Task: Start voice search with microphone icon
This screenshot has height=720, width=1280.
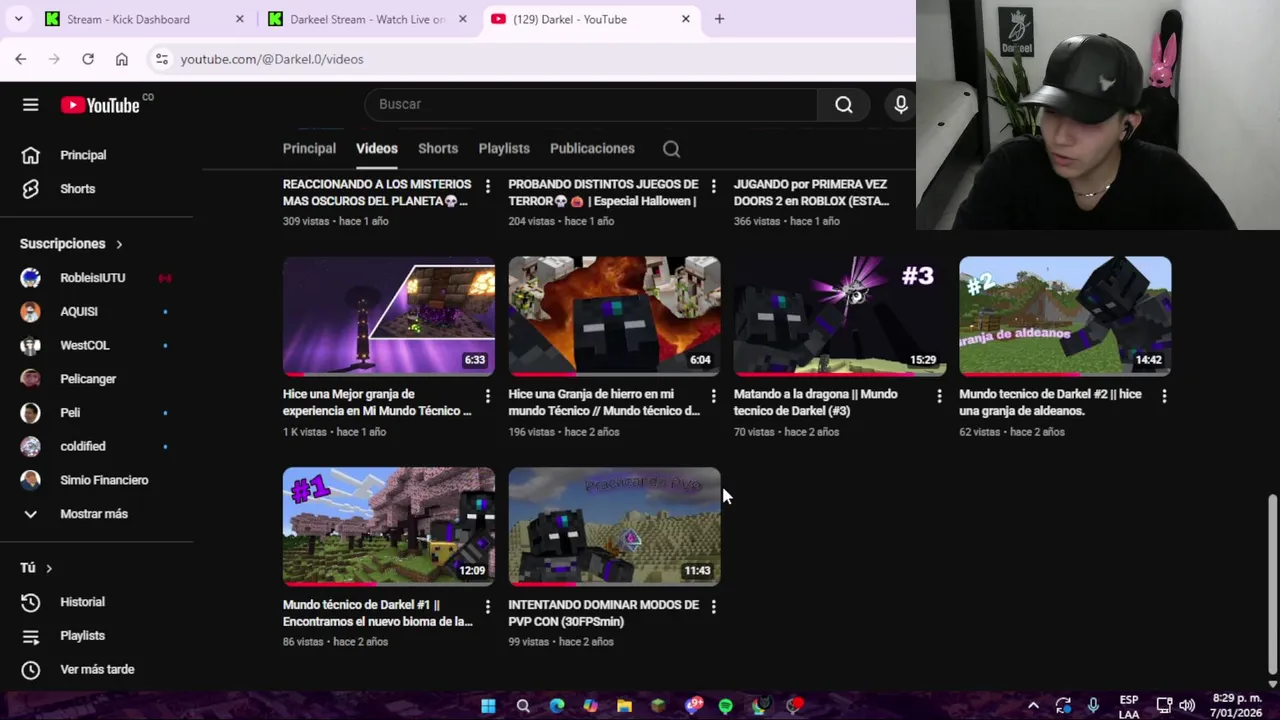Action: click(x=900, y=104)
